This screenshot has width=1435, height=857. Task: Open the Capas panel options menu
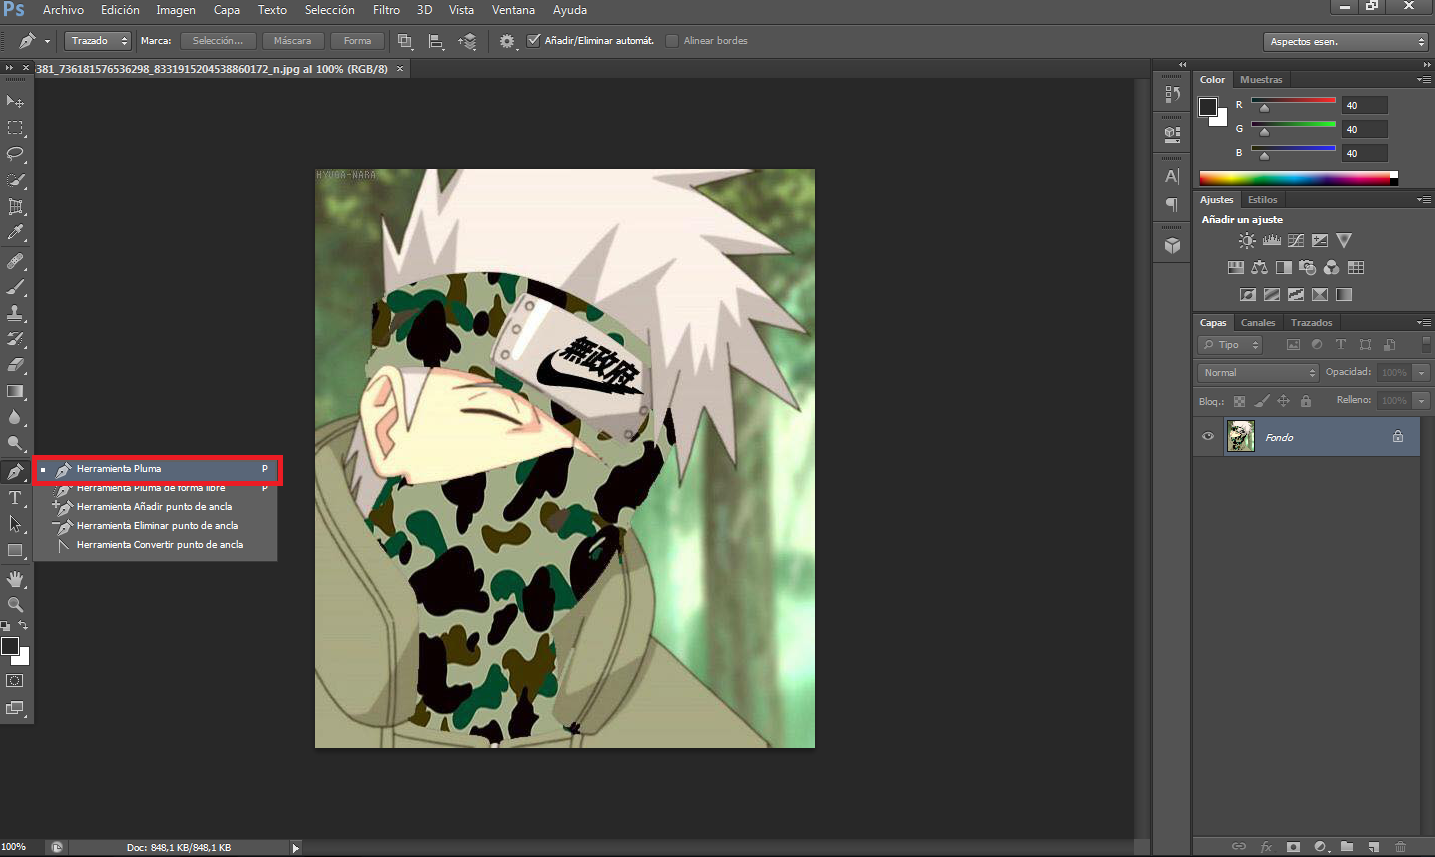(x=1424, y=322)
